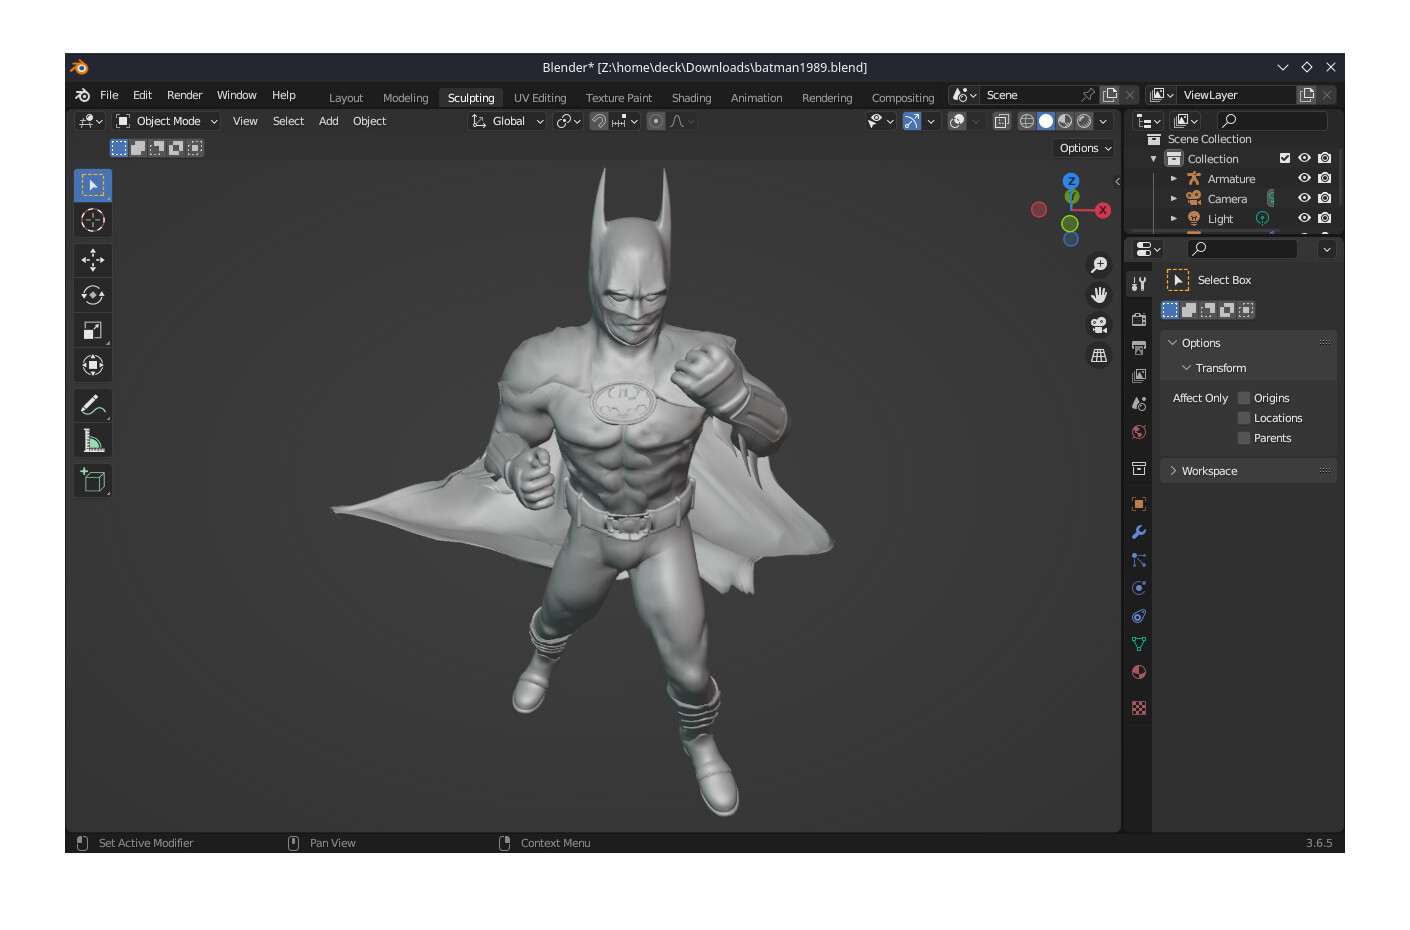Toggle the camera view icon
Image resolution: width=1410 pixels, height=930 pixels.
click(x=1099, y=325)
